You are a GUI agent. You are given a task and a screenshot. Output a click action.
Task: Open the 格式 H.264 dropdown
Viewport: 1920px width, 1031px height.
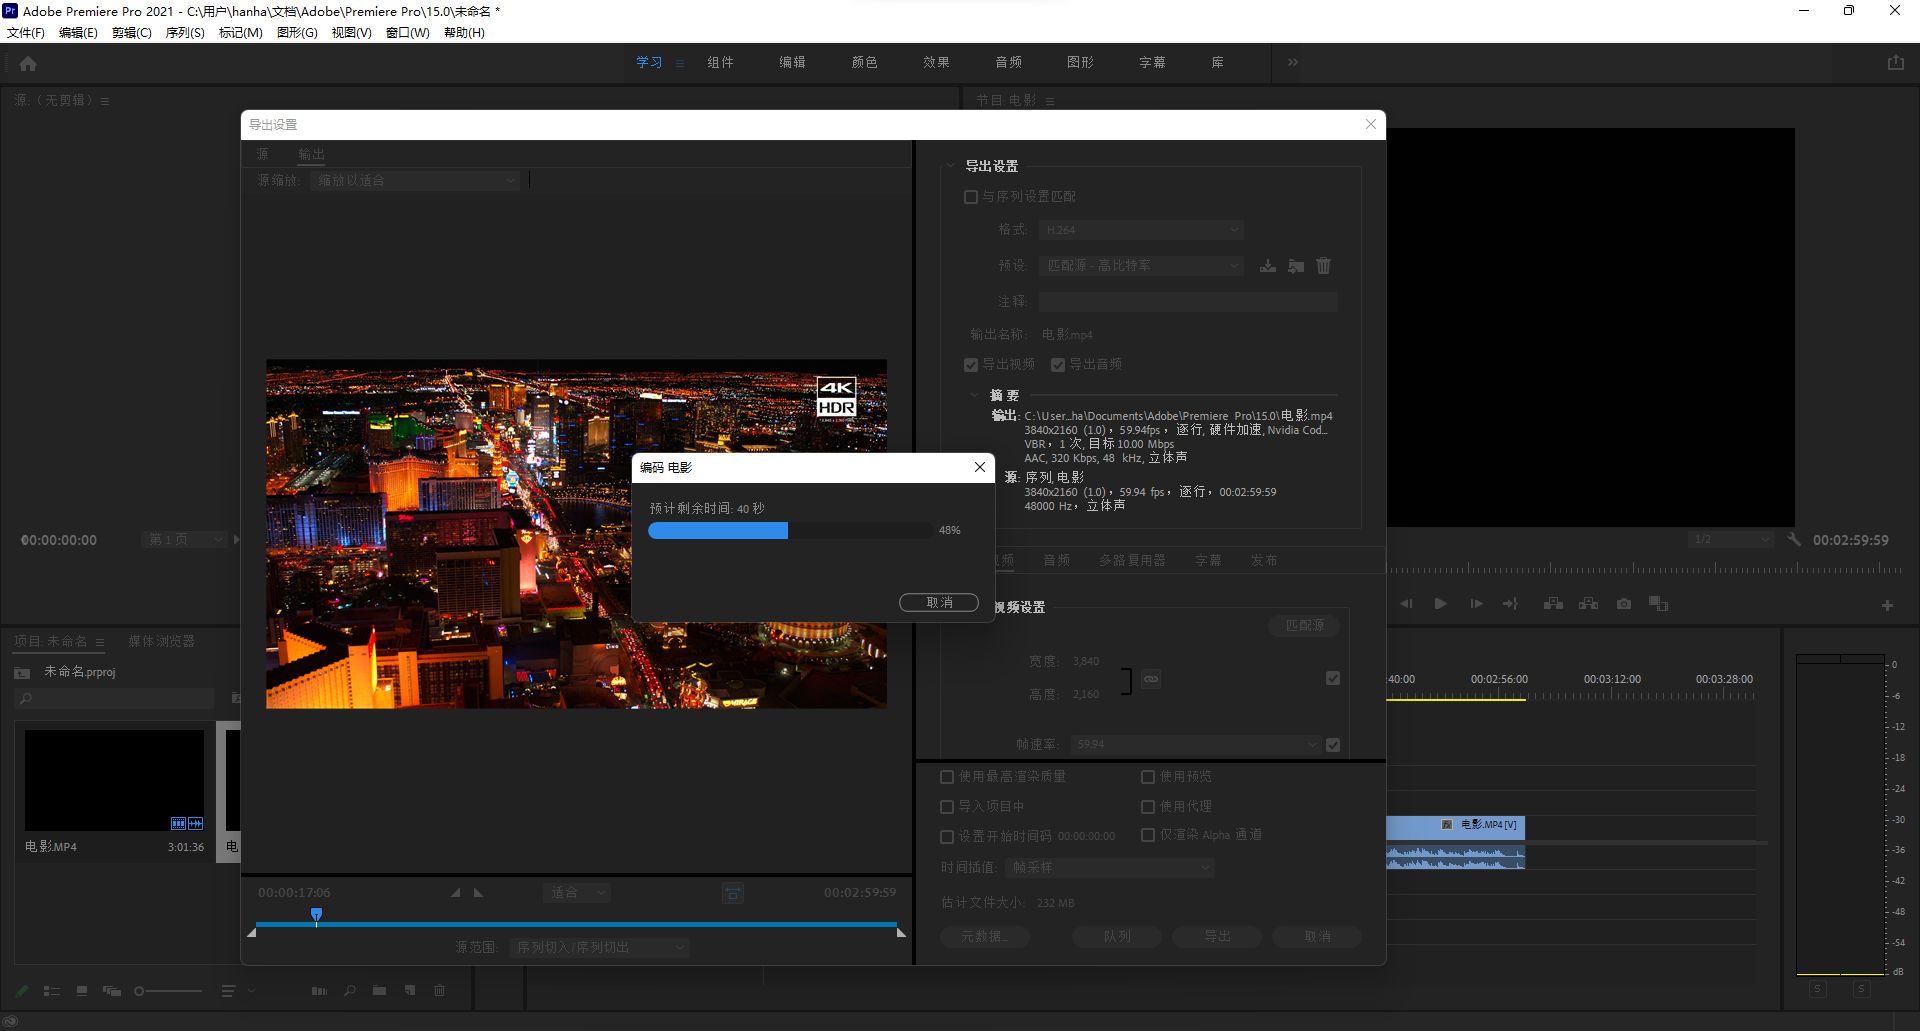(x=1140, y=230)
